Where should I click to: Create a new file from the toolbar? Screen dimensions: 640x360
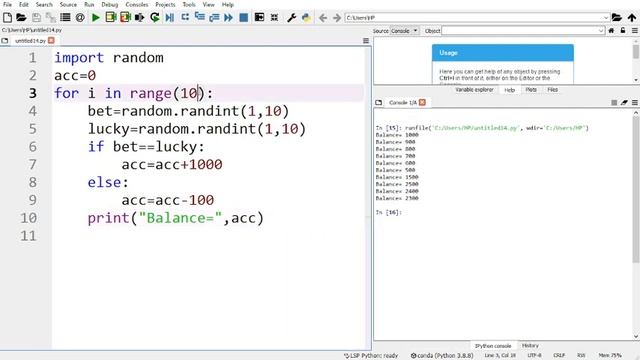point(7,18)
